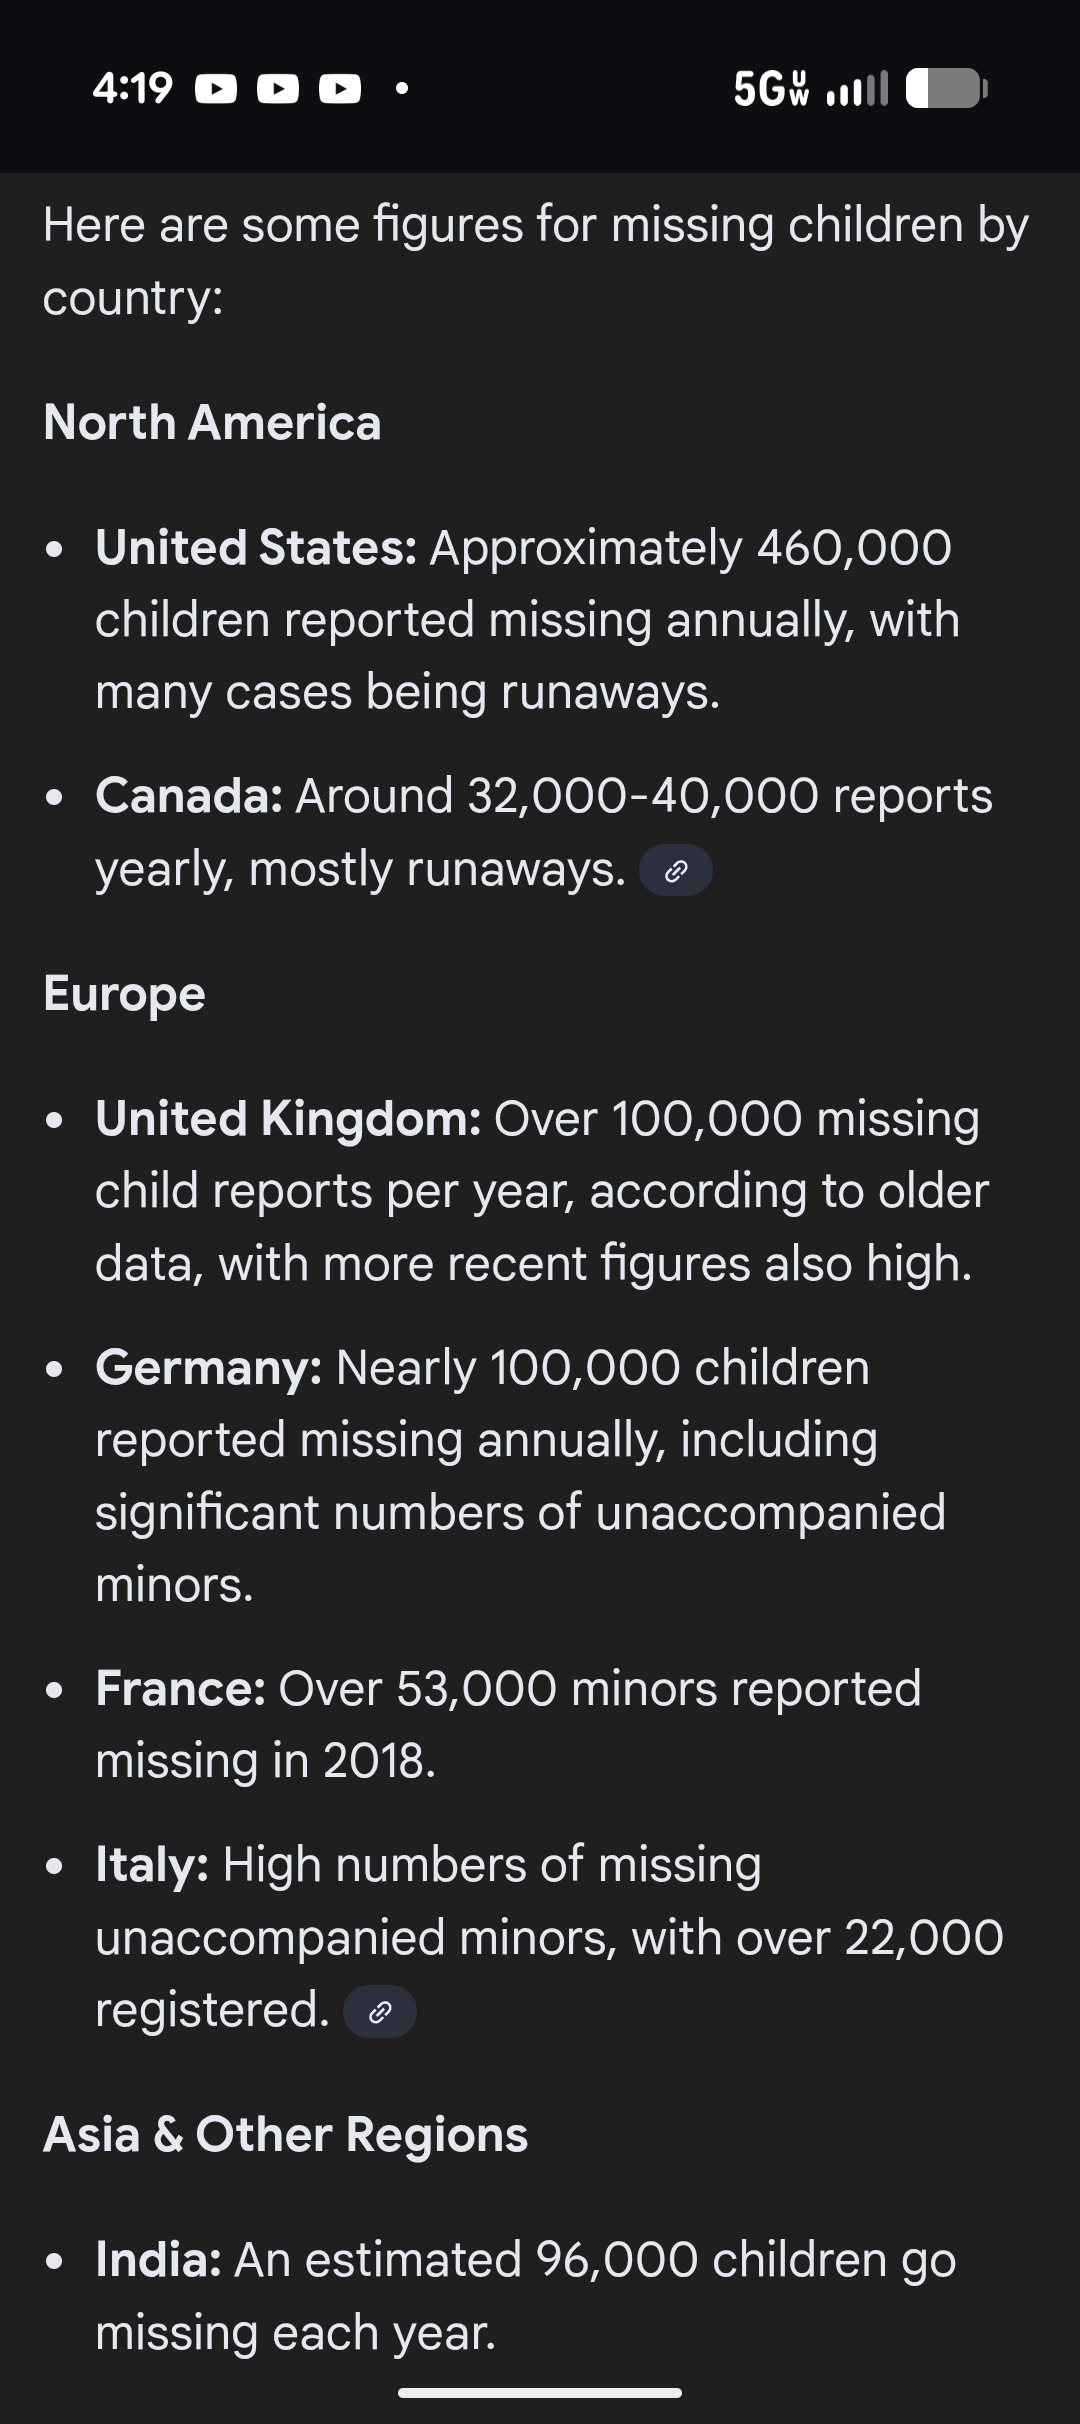Tap the first YouTube notification icon
Image resolution: width=1080 pixels, height=2424 pixels.
(216, 90)
